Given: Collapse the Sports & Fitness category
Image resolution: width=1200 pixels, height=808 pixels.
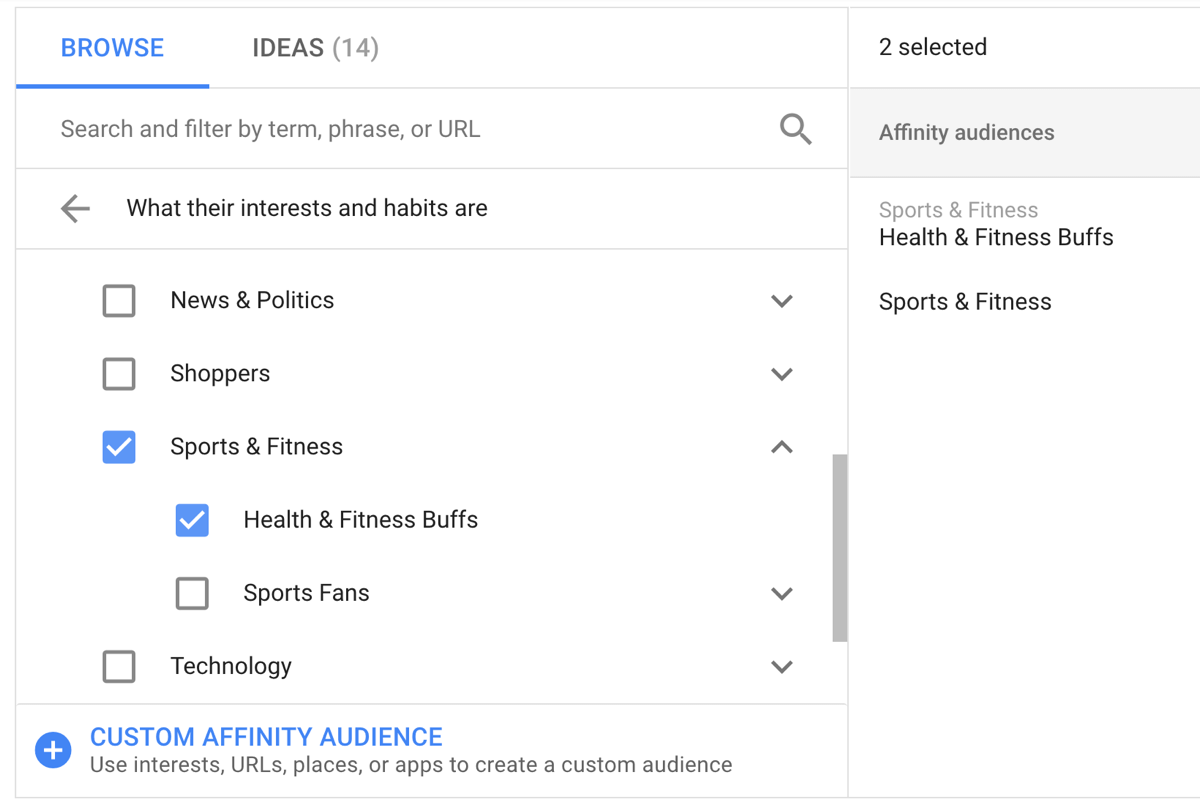Looking at the screenshot, I should pos(782,447).
